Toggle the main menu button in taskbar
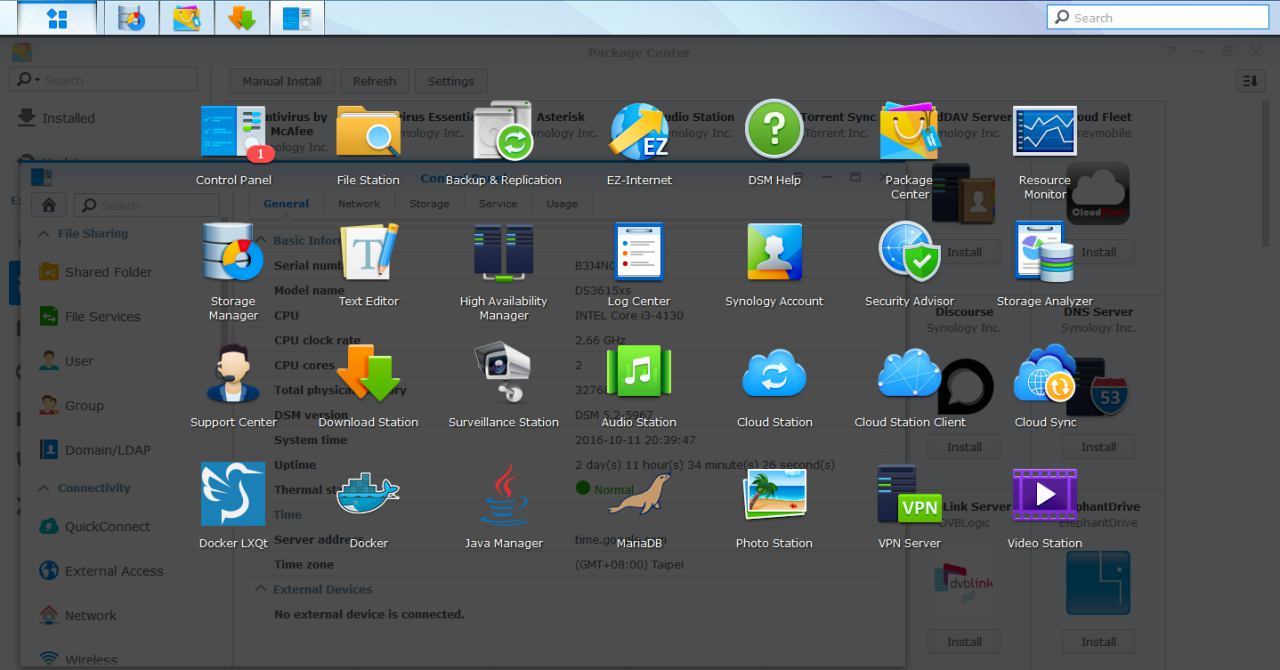Viewport: 1280px width, 670px height. pos(57,18)
